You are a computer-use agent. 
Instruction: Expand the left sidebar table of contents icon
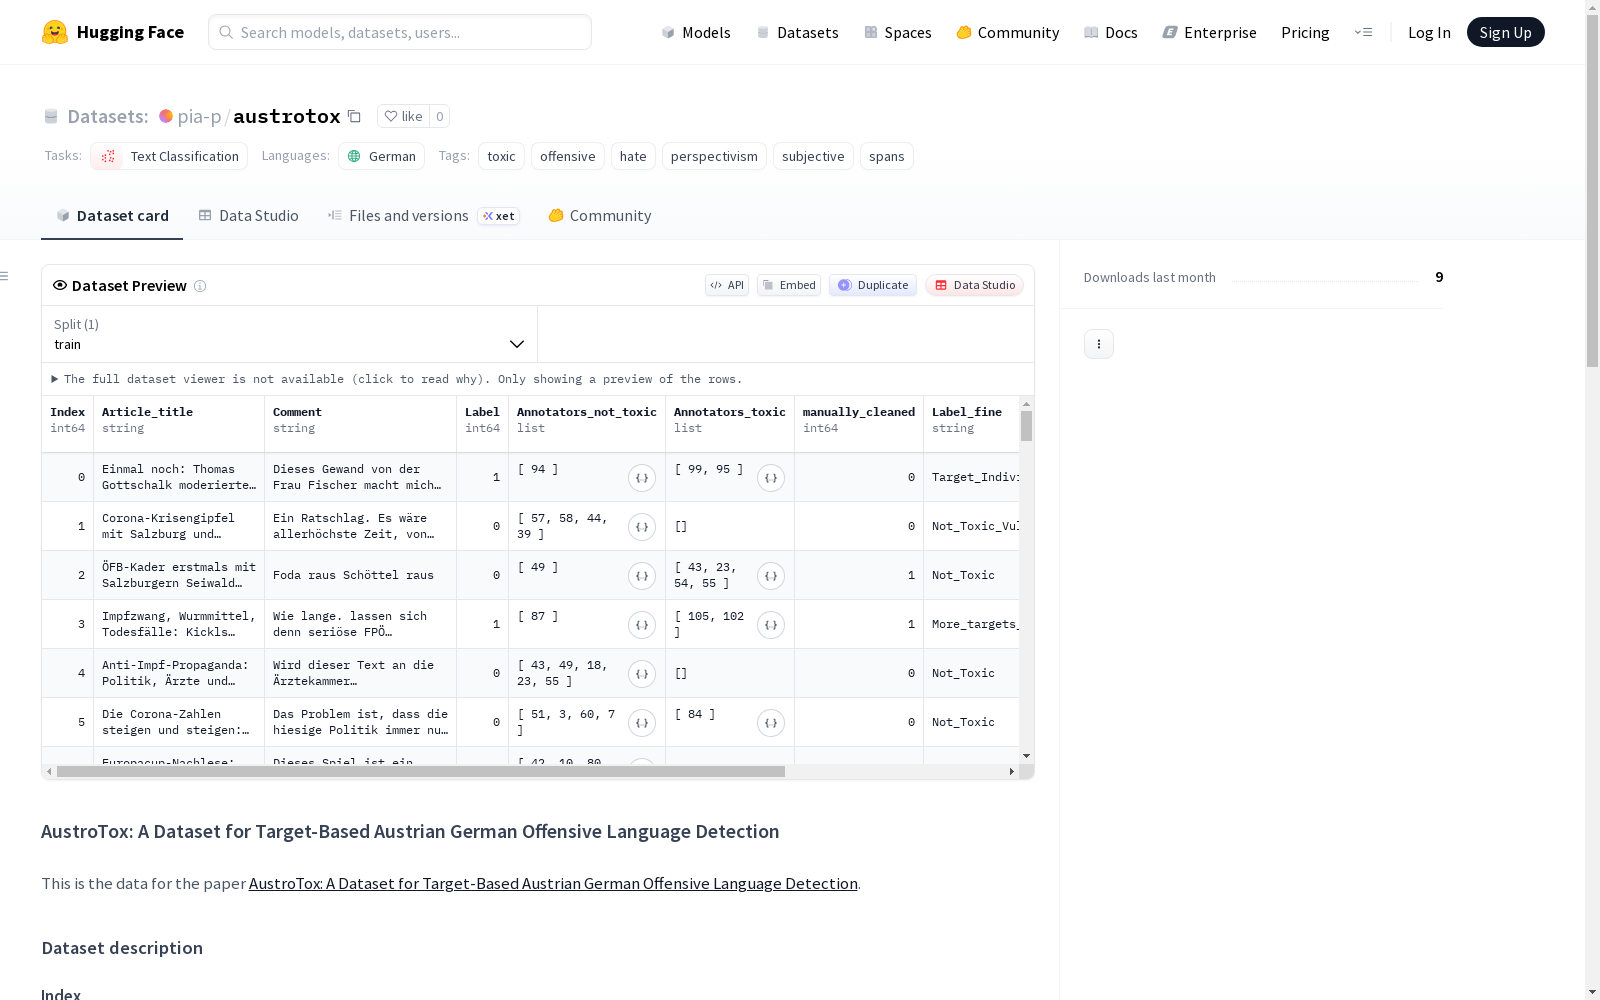(5, 276)
